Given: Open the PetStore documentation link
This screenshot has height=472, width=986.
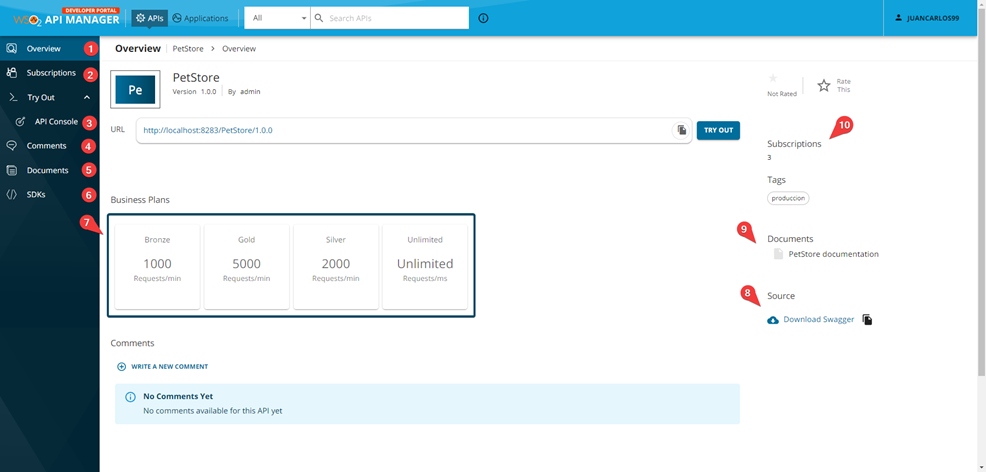Looking at the screenshot, I should point(833,254).
